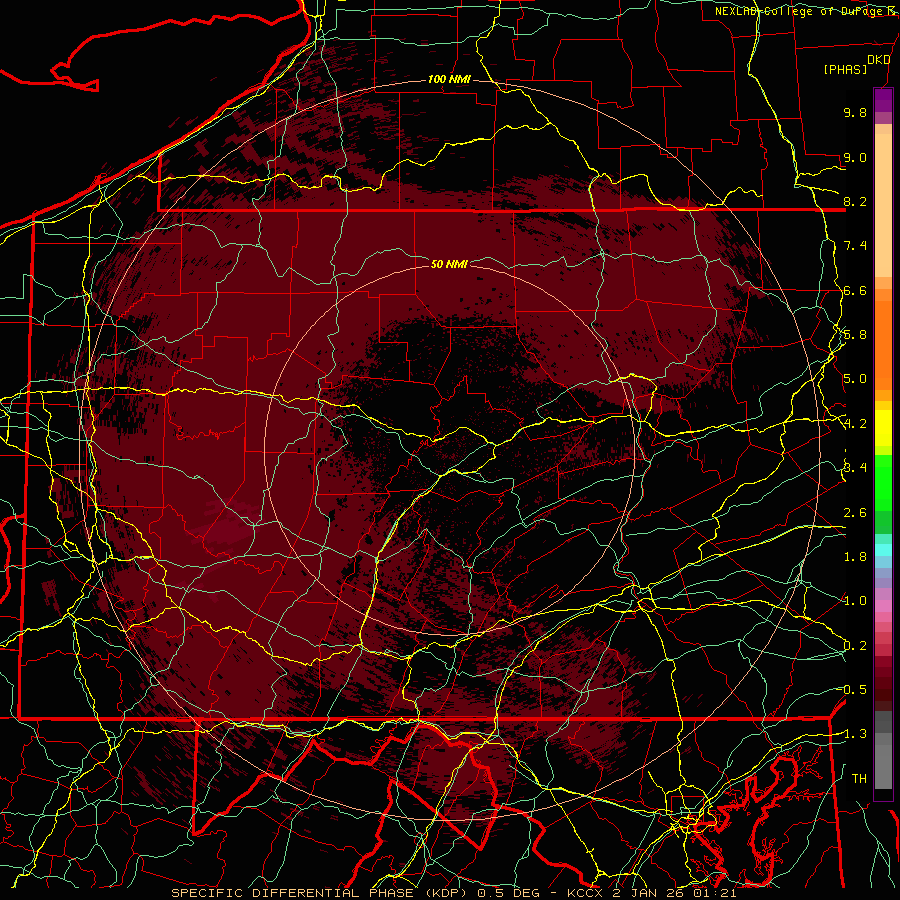Image resolution: width=900 pixels, height=900 pixels.
Task: Click the purple segment atop the color bar
Action: pos(883,100)
